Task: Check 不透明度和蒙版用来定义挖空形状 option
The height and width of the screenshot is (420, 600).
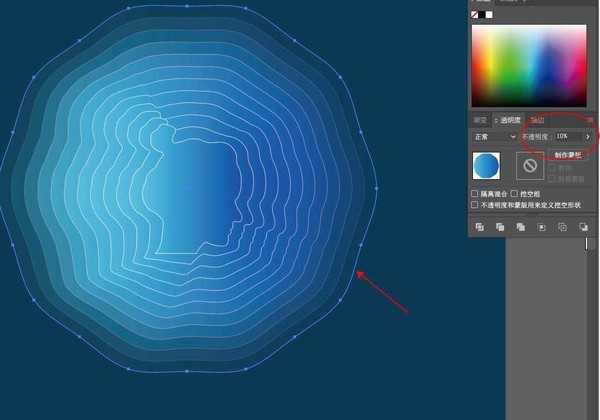Action: [475, 204]
